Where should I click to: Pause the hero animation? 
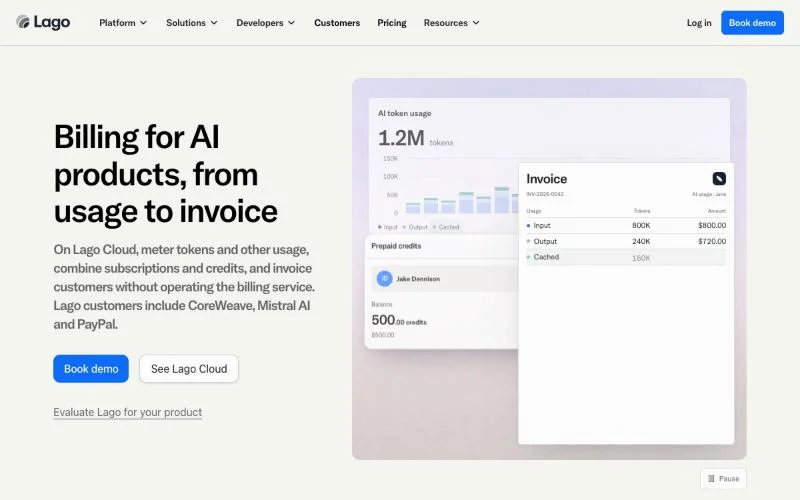[723, 479]
